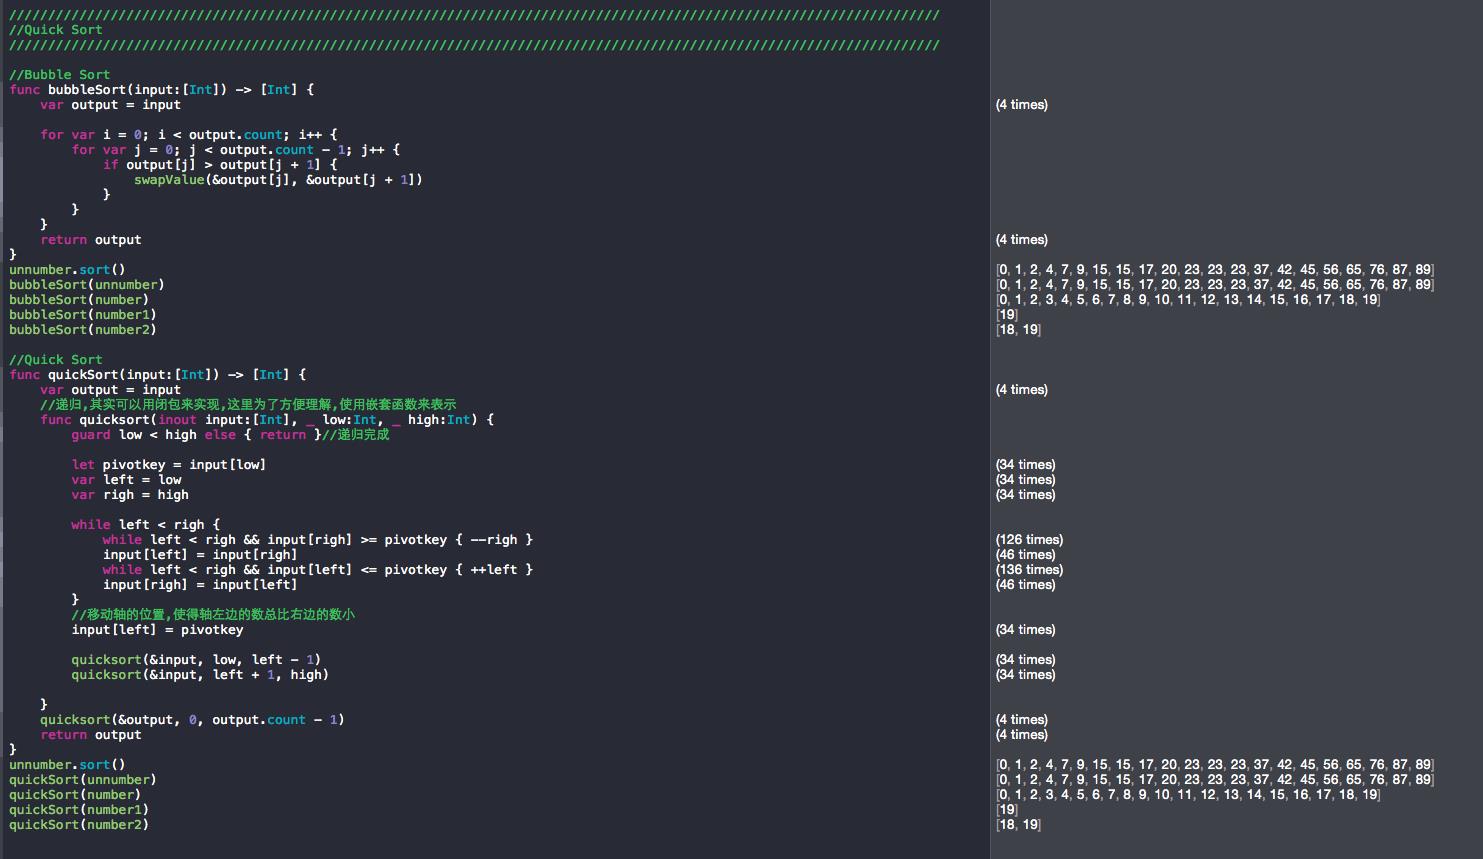Select the bubbleSort(number2) call line
The width and height of the screenshot is (1483, 859).
tap(83, 330)
